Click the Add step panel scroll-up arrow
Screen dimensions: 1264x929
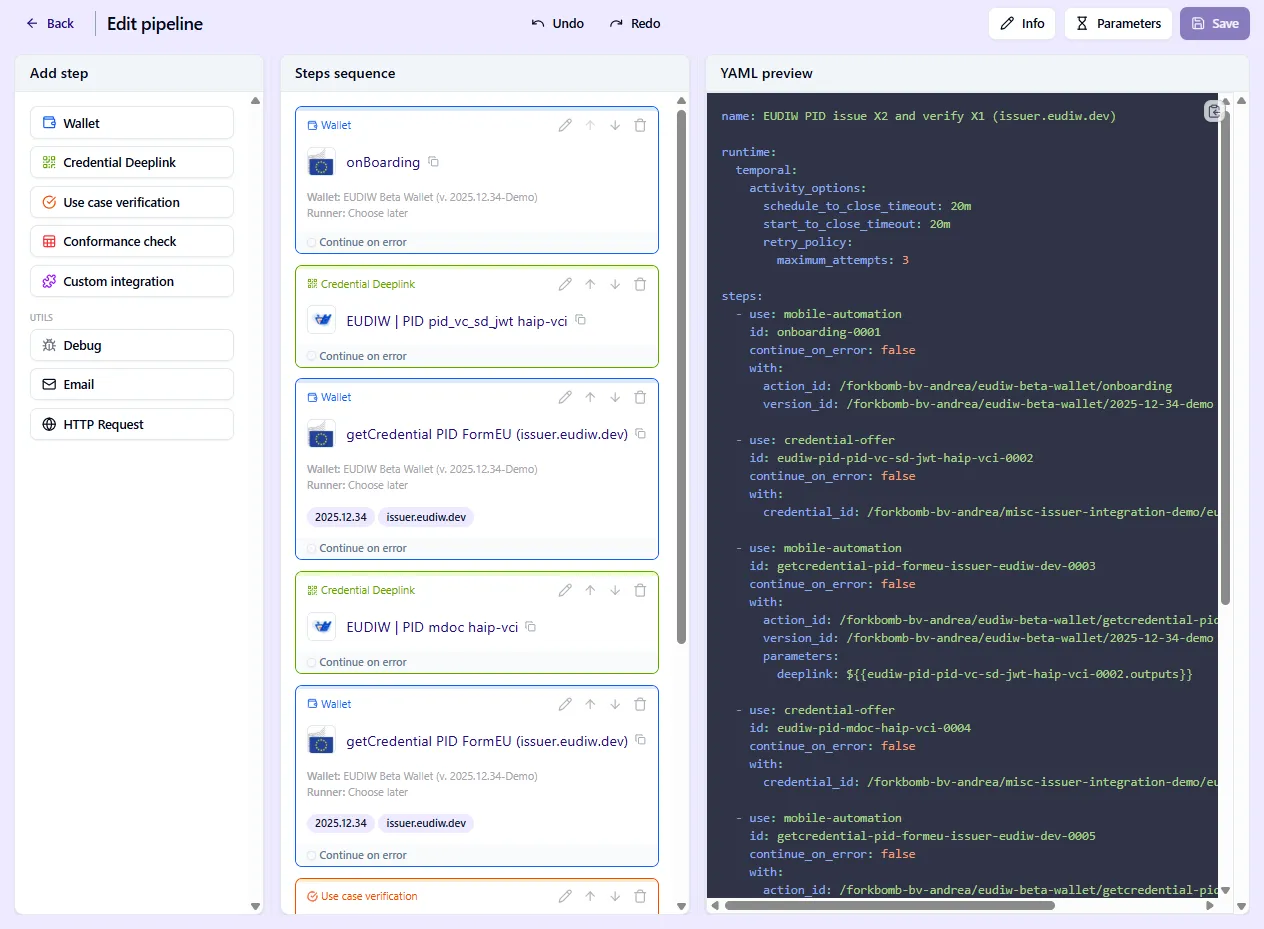(255, 101)
